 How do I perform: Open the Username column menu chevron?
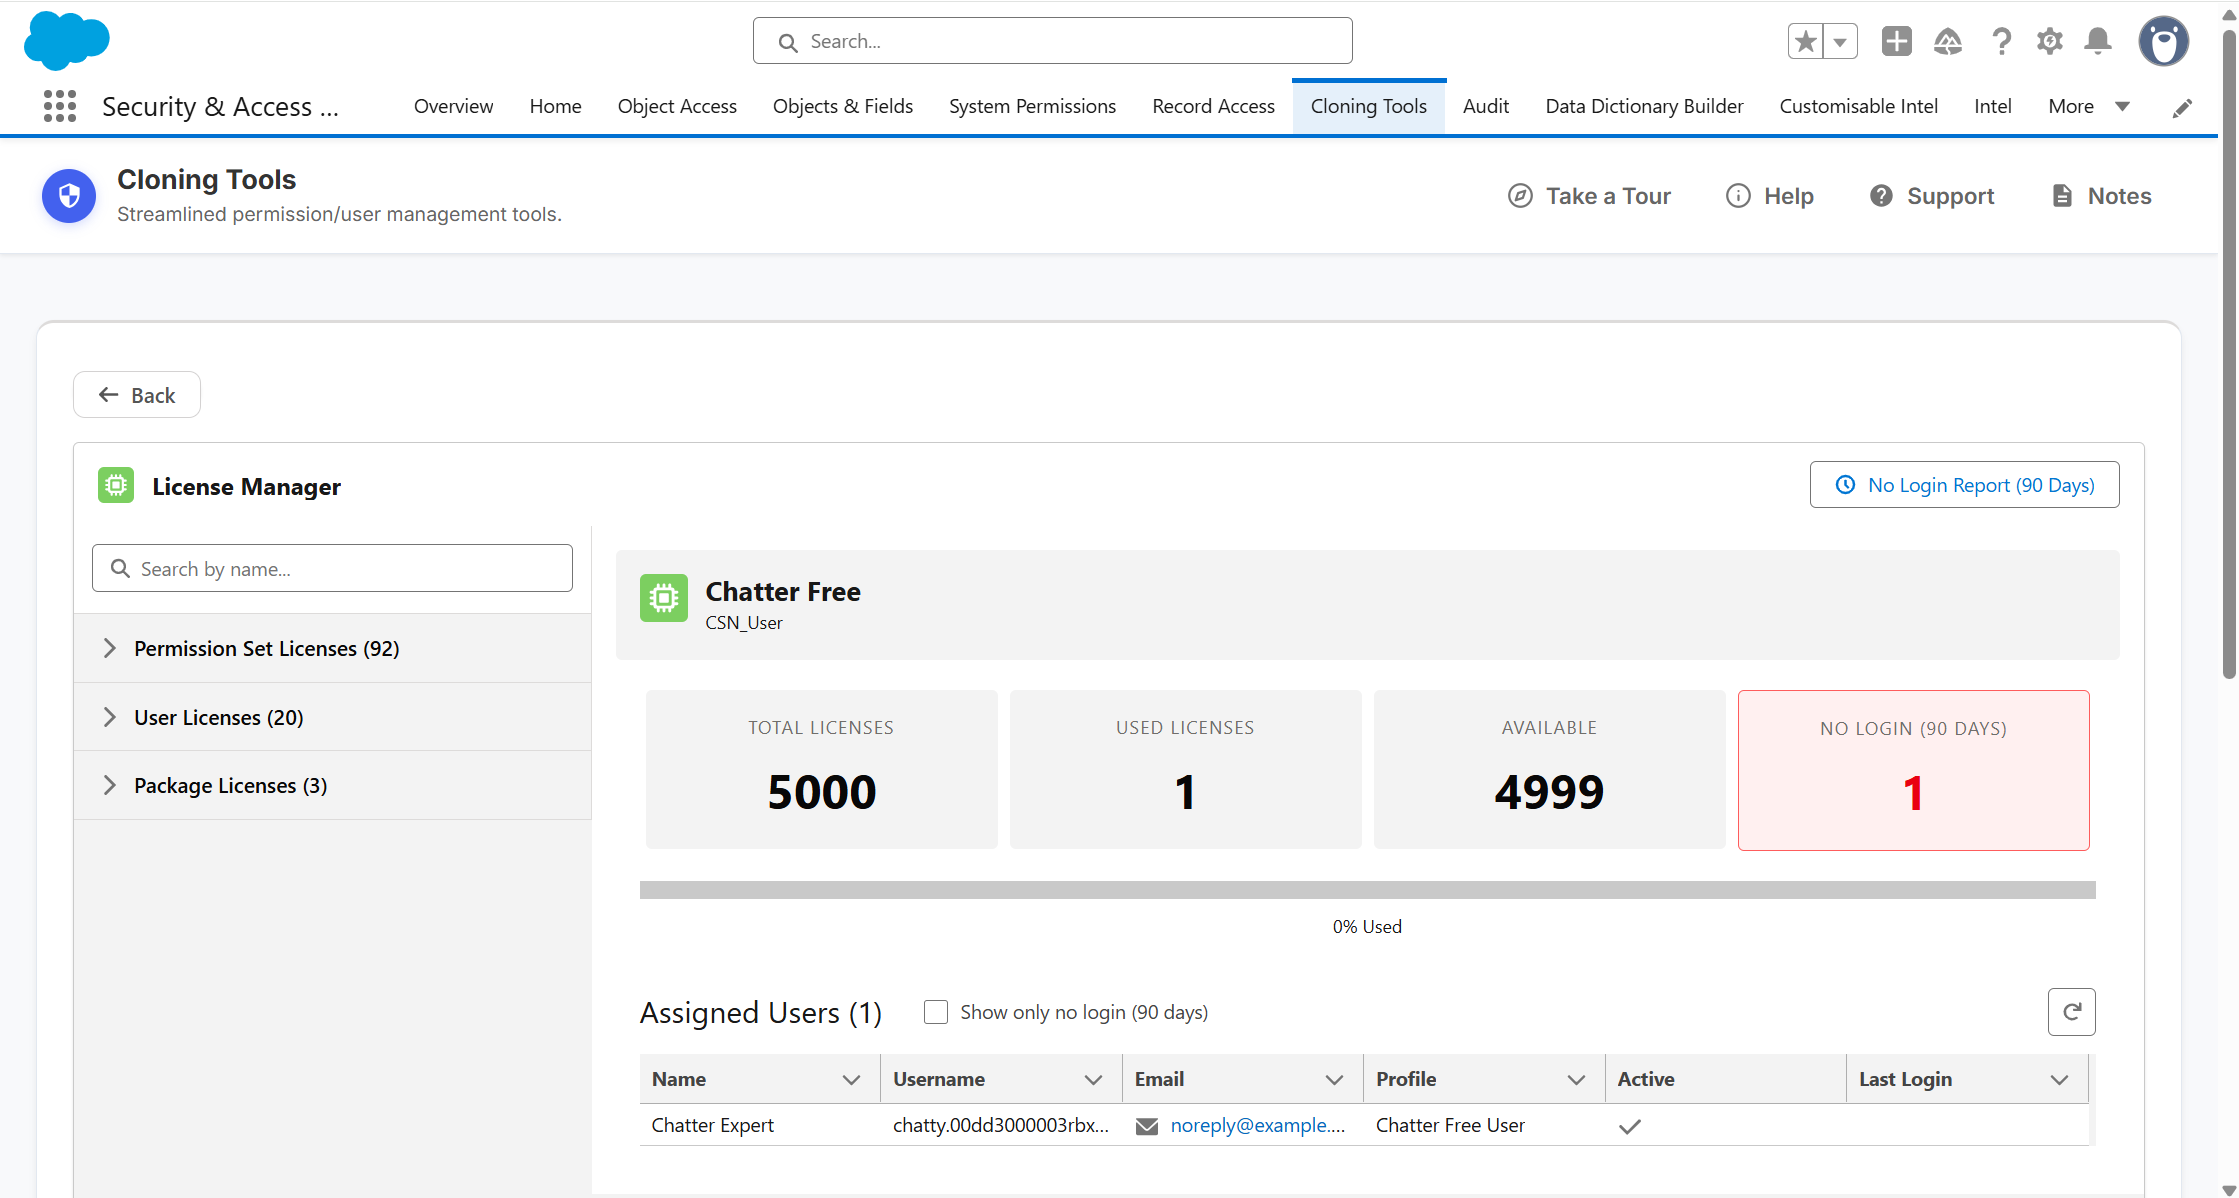coord(1094,1080)
